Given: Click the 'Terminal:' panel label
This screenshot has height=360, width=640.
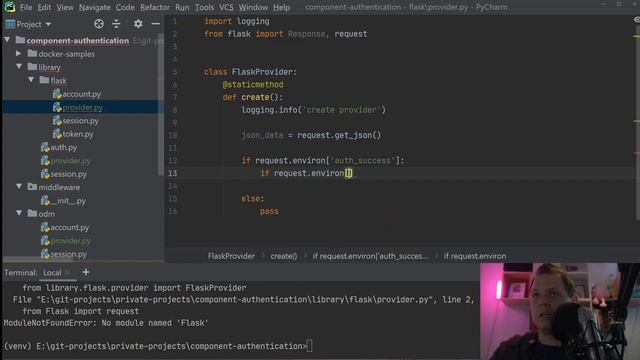Looking at the screenshot, I should [x=20, y=273].
